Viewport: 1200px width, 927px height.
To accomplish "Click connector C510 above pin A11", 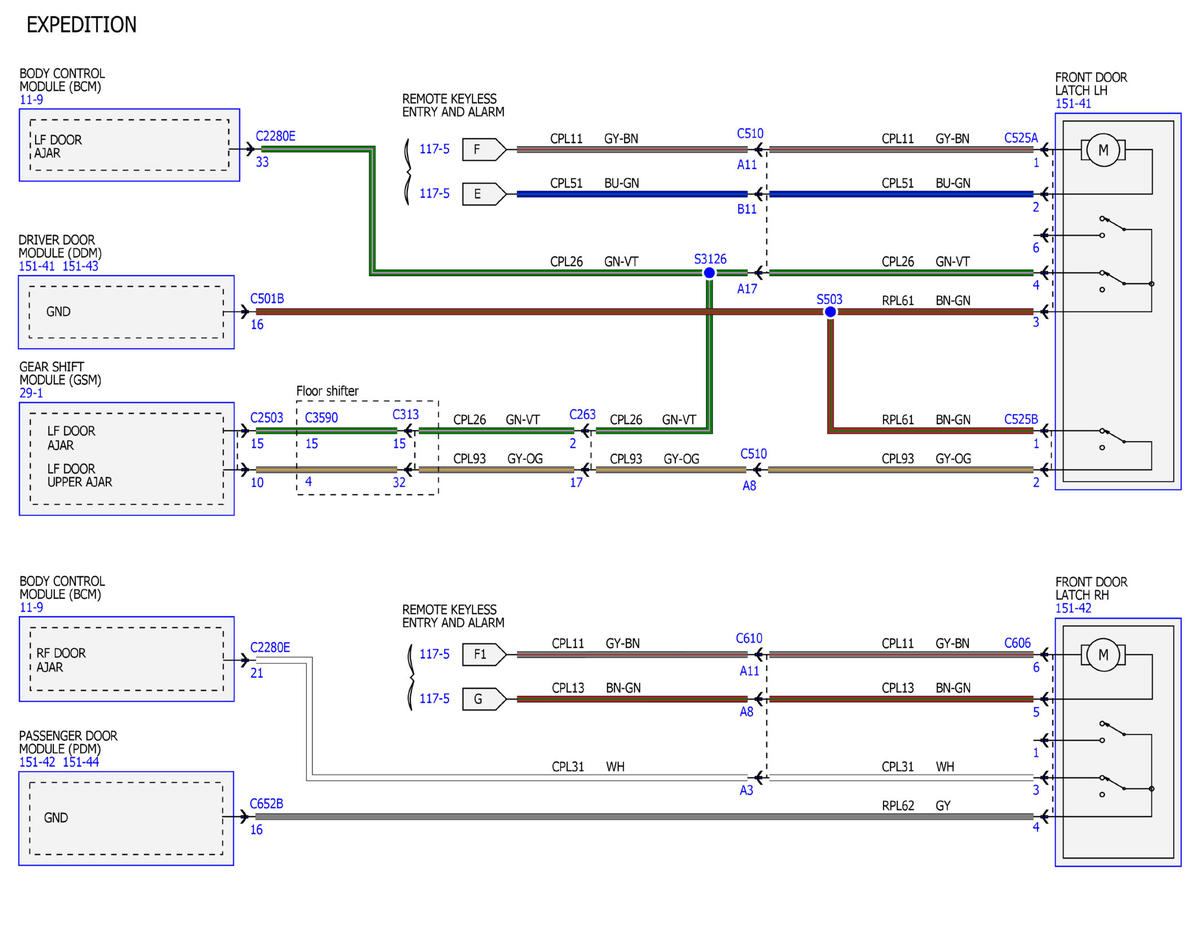I will pyautogui.click(x=750, y=133).
